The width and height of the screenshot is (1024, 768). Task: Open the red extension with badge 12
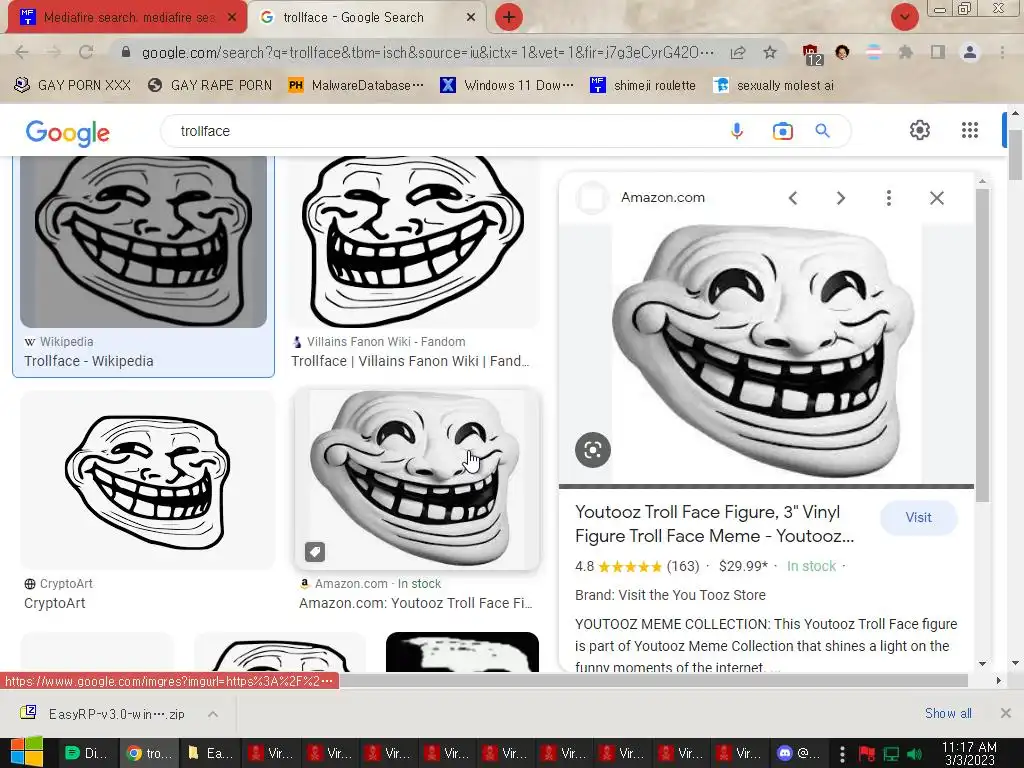(x=811, y=54)
